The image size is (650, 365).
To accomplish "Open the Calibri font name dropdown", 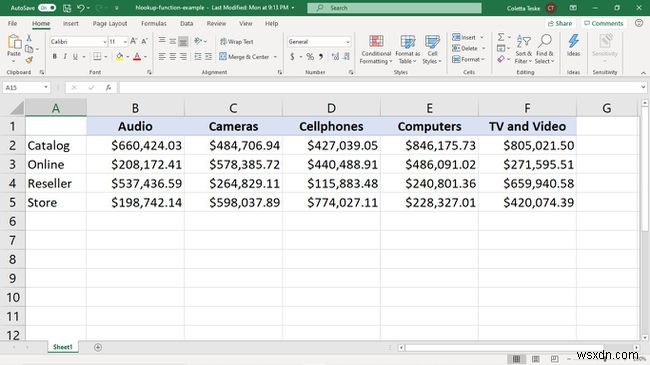I will [x=104, y=41].
